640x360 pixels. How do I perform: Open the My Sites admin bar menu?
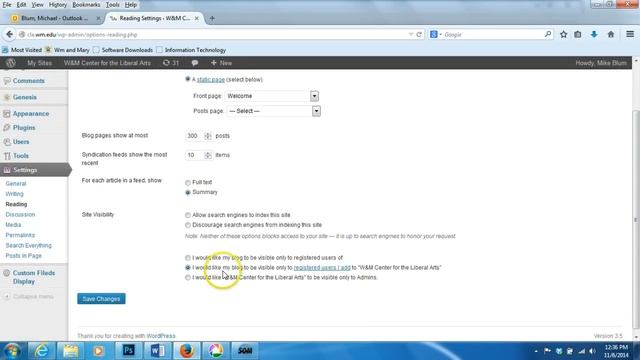40,63
